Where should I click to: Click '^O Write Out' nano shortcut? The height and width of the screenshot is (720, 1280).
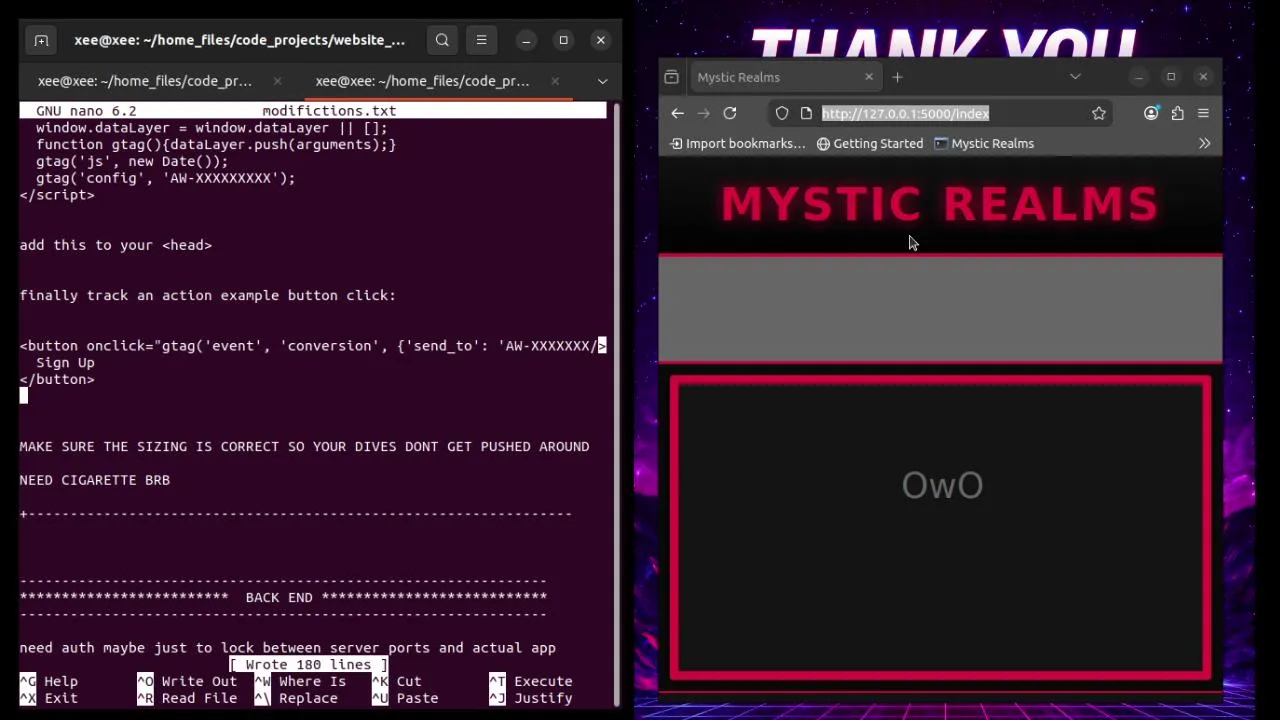click(x=187, y=682)
